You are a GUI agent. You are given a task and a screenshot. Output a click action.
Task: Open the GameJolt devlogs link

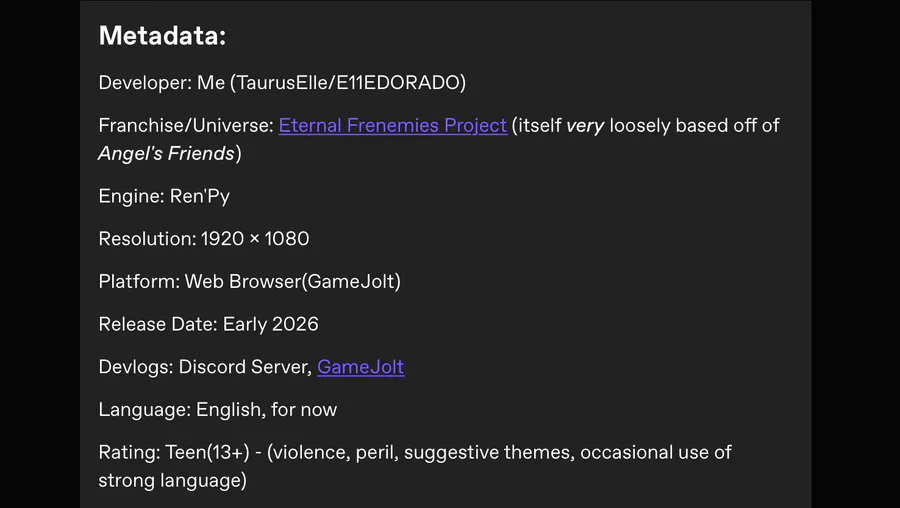pyautogui.click(x=360, y=367)
